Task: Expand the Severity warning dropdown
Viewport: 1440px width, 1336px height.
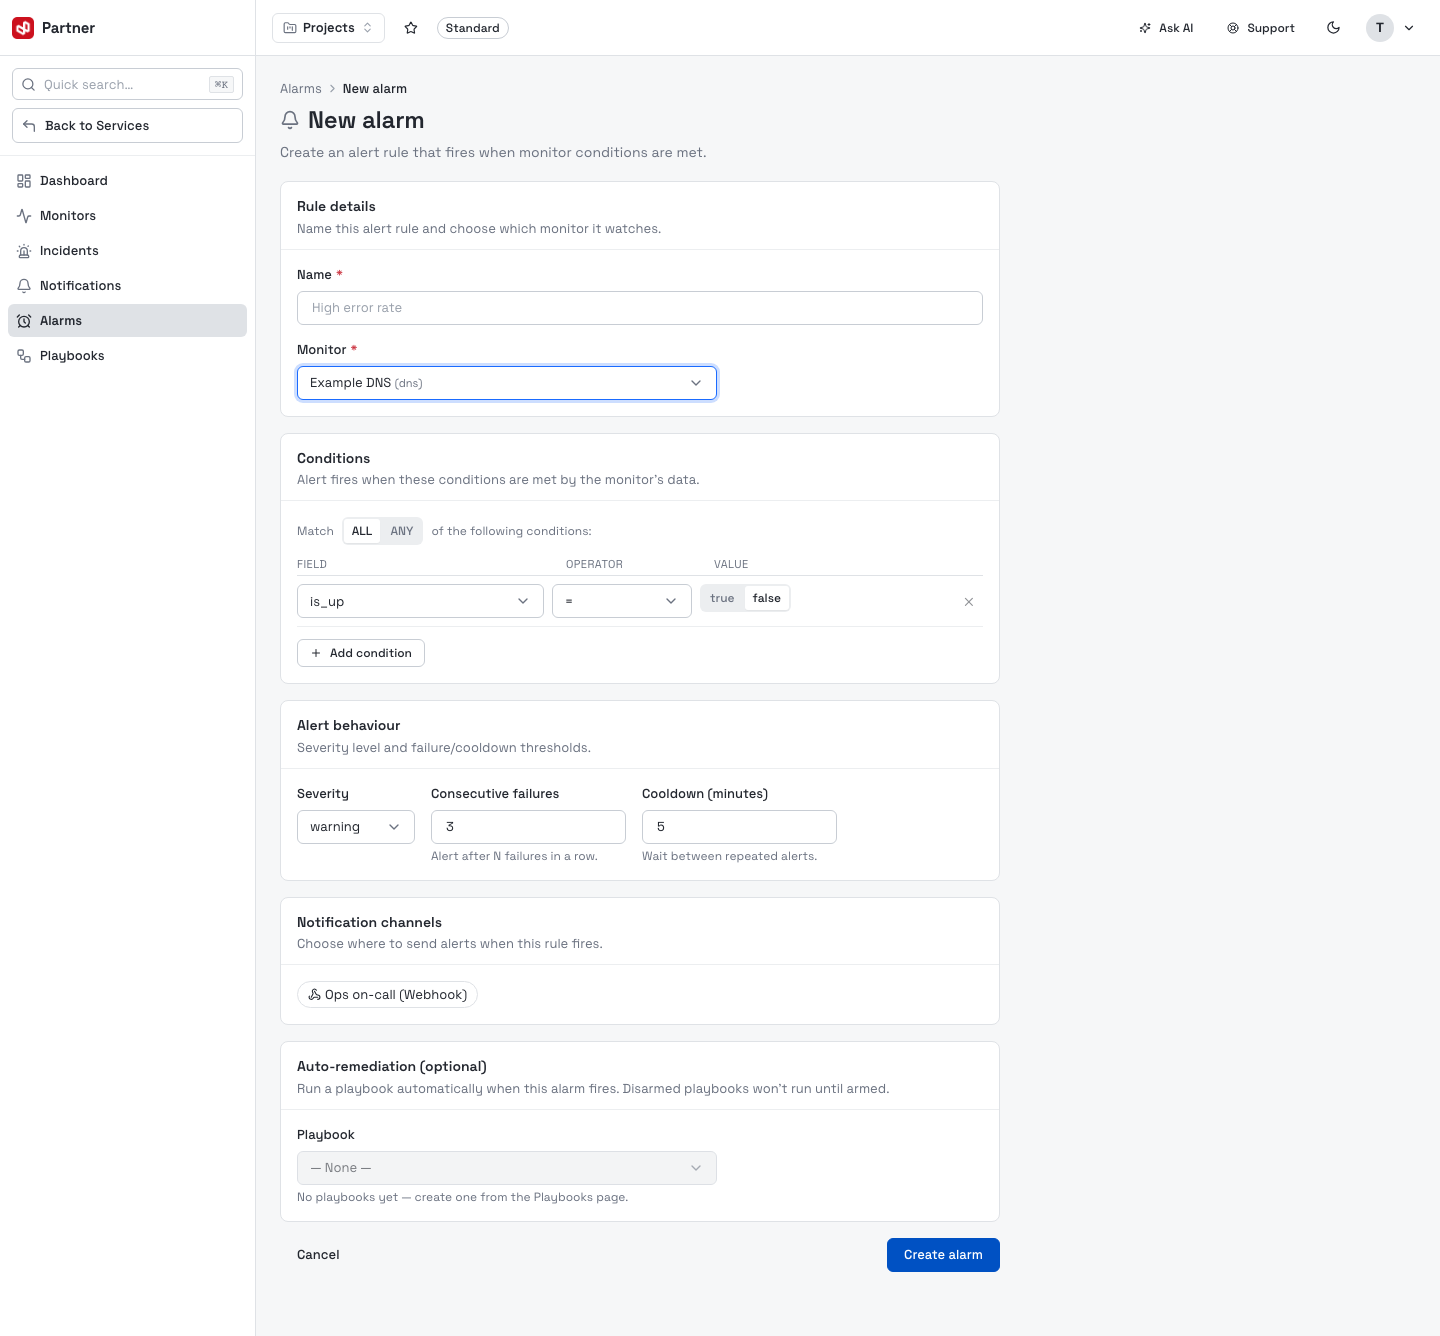Action: (x=356, y=827)
